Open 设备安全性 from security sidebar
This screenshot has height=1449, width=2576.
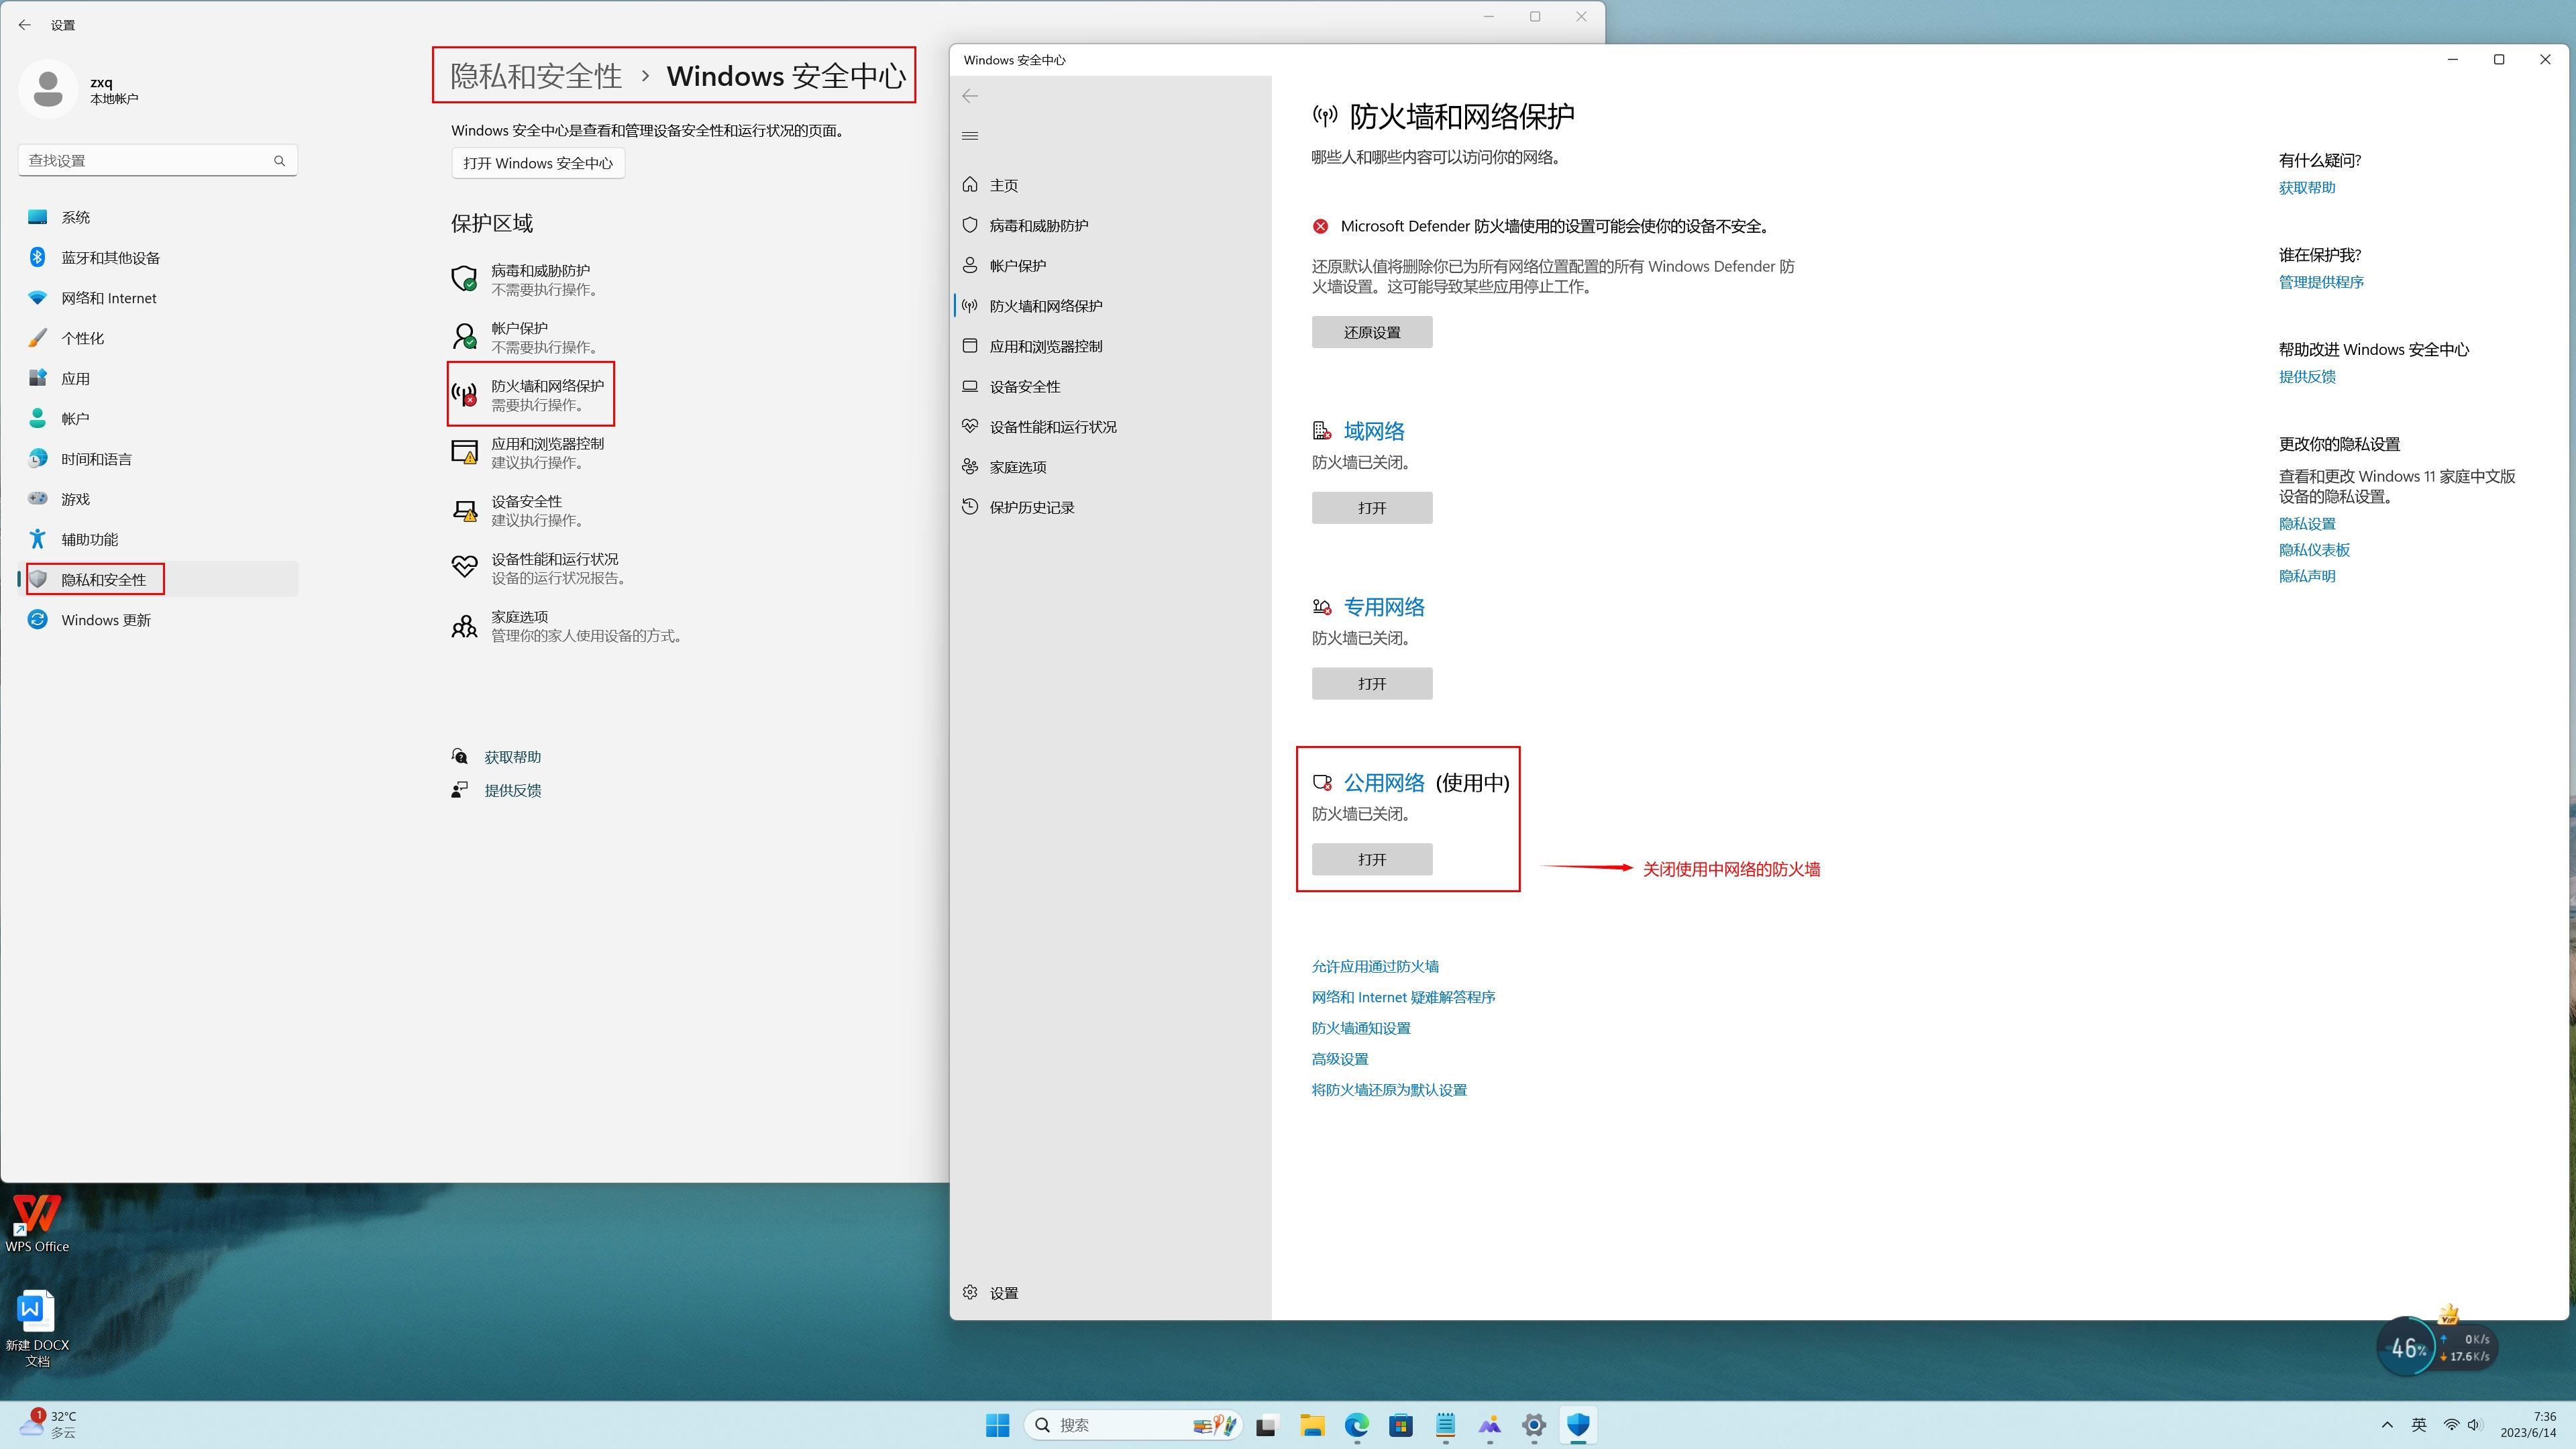1024,386
